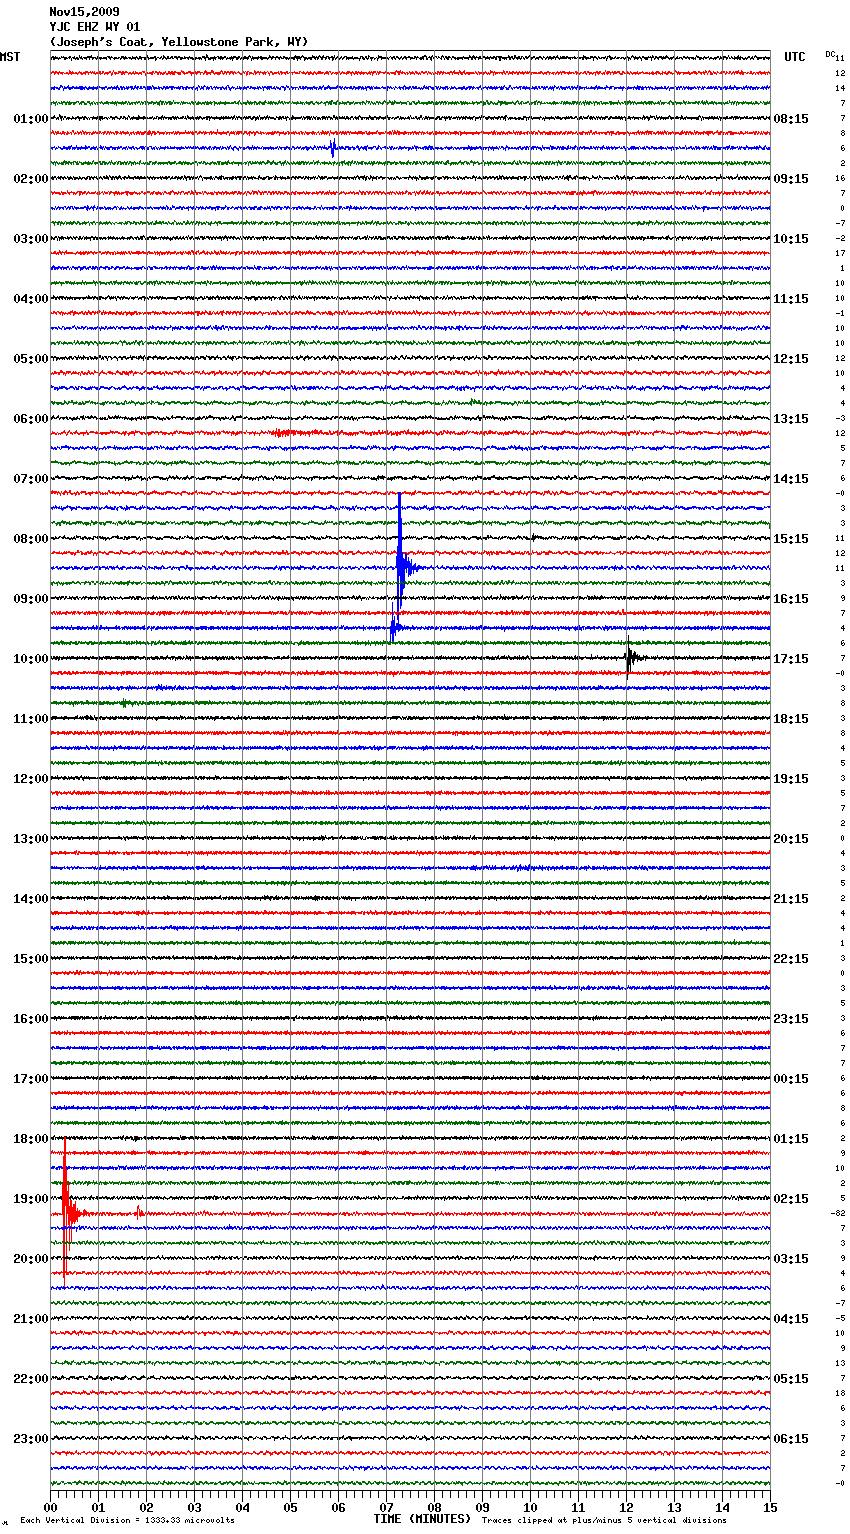Select the 05:00 MST time label
The width and height of the screenshot is (850, 1534).
click(x=31, y=359)
